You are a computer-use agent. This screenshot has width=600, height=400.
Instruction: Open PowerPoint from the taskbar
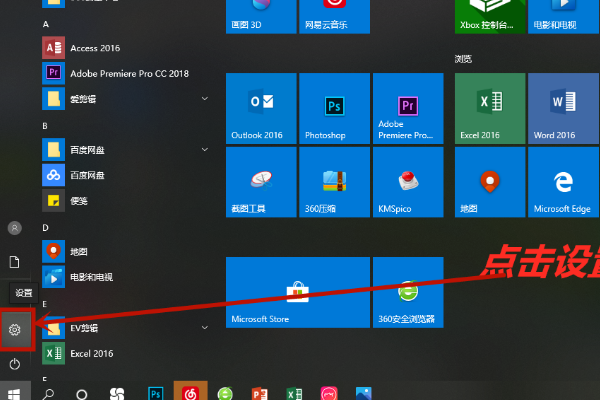(259, 393)
